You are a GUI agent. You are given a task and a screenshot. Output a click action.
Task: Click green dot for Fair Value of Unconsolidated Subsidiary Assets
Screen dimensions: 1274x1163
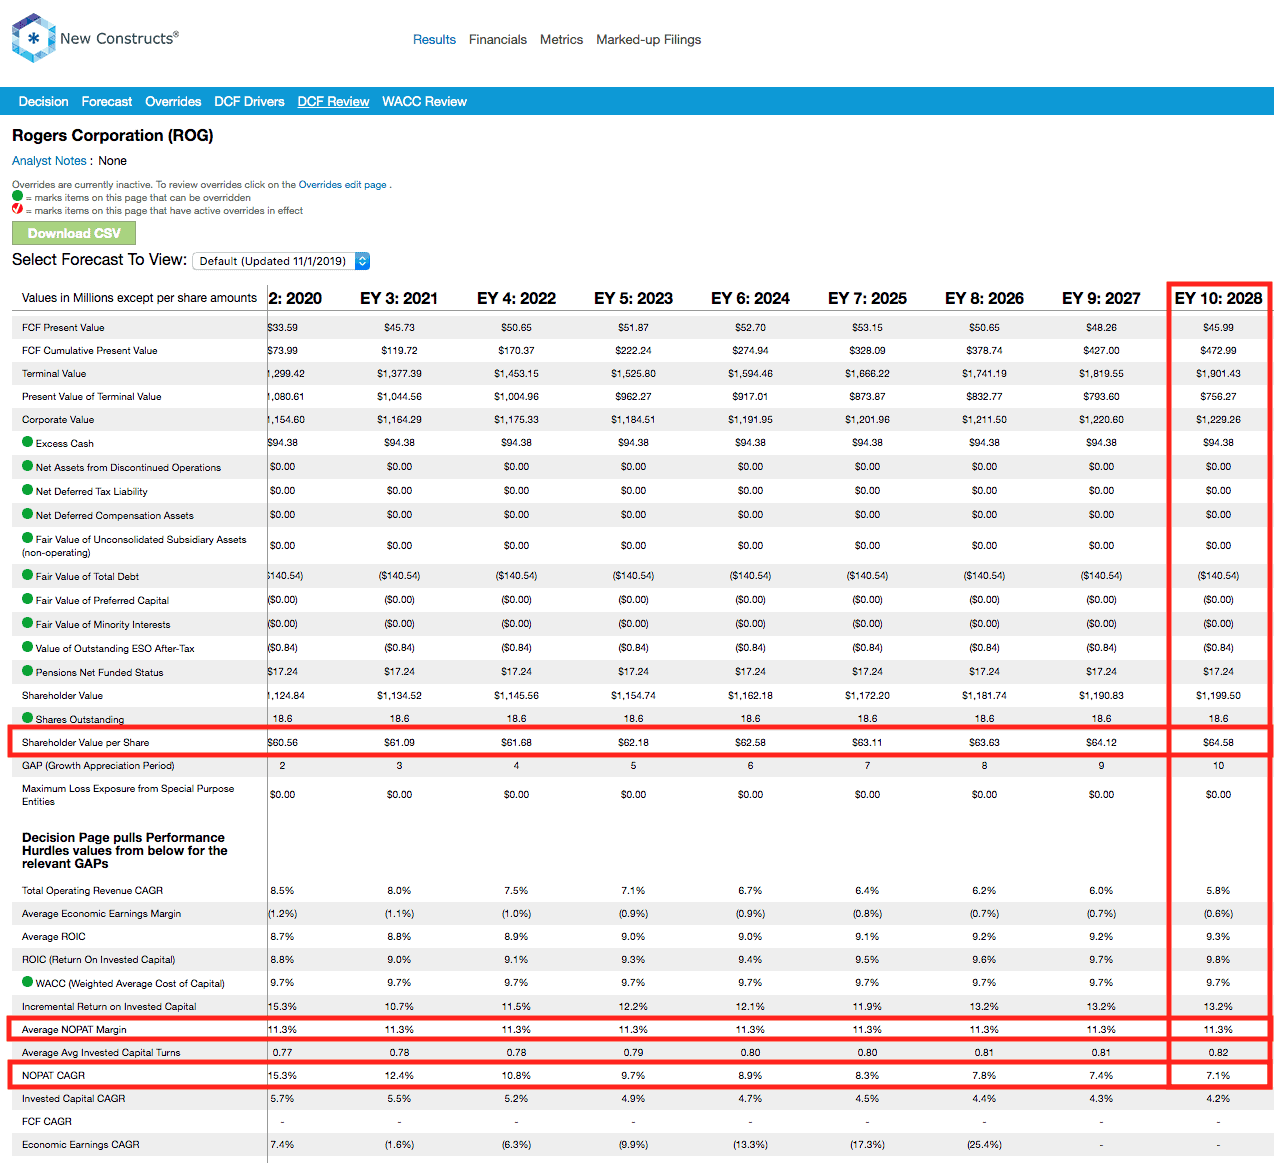point(28,538)
